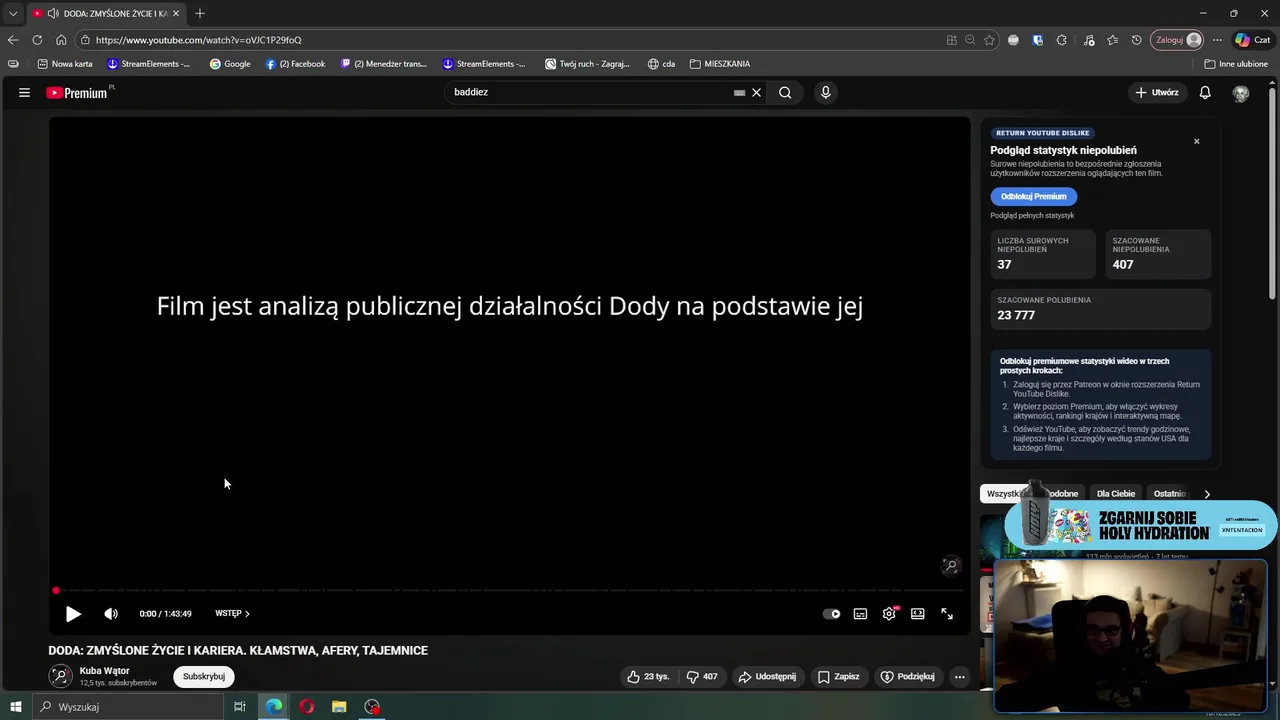The image size is (1280, 720).
Task: Click the Utwórz create button
Action: pyautogui.click(x=1157, y=92)
